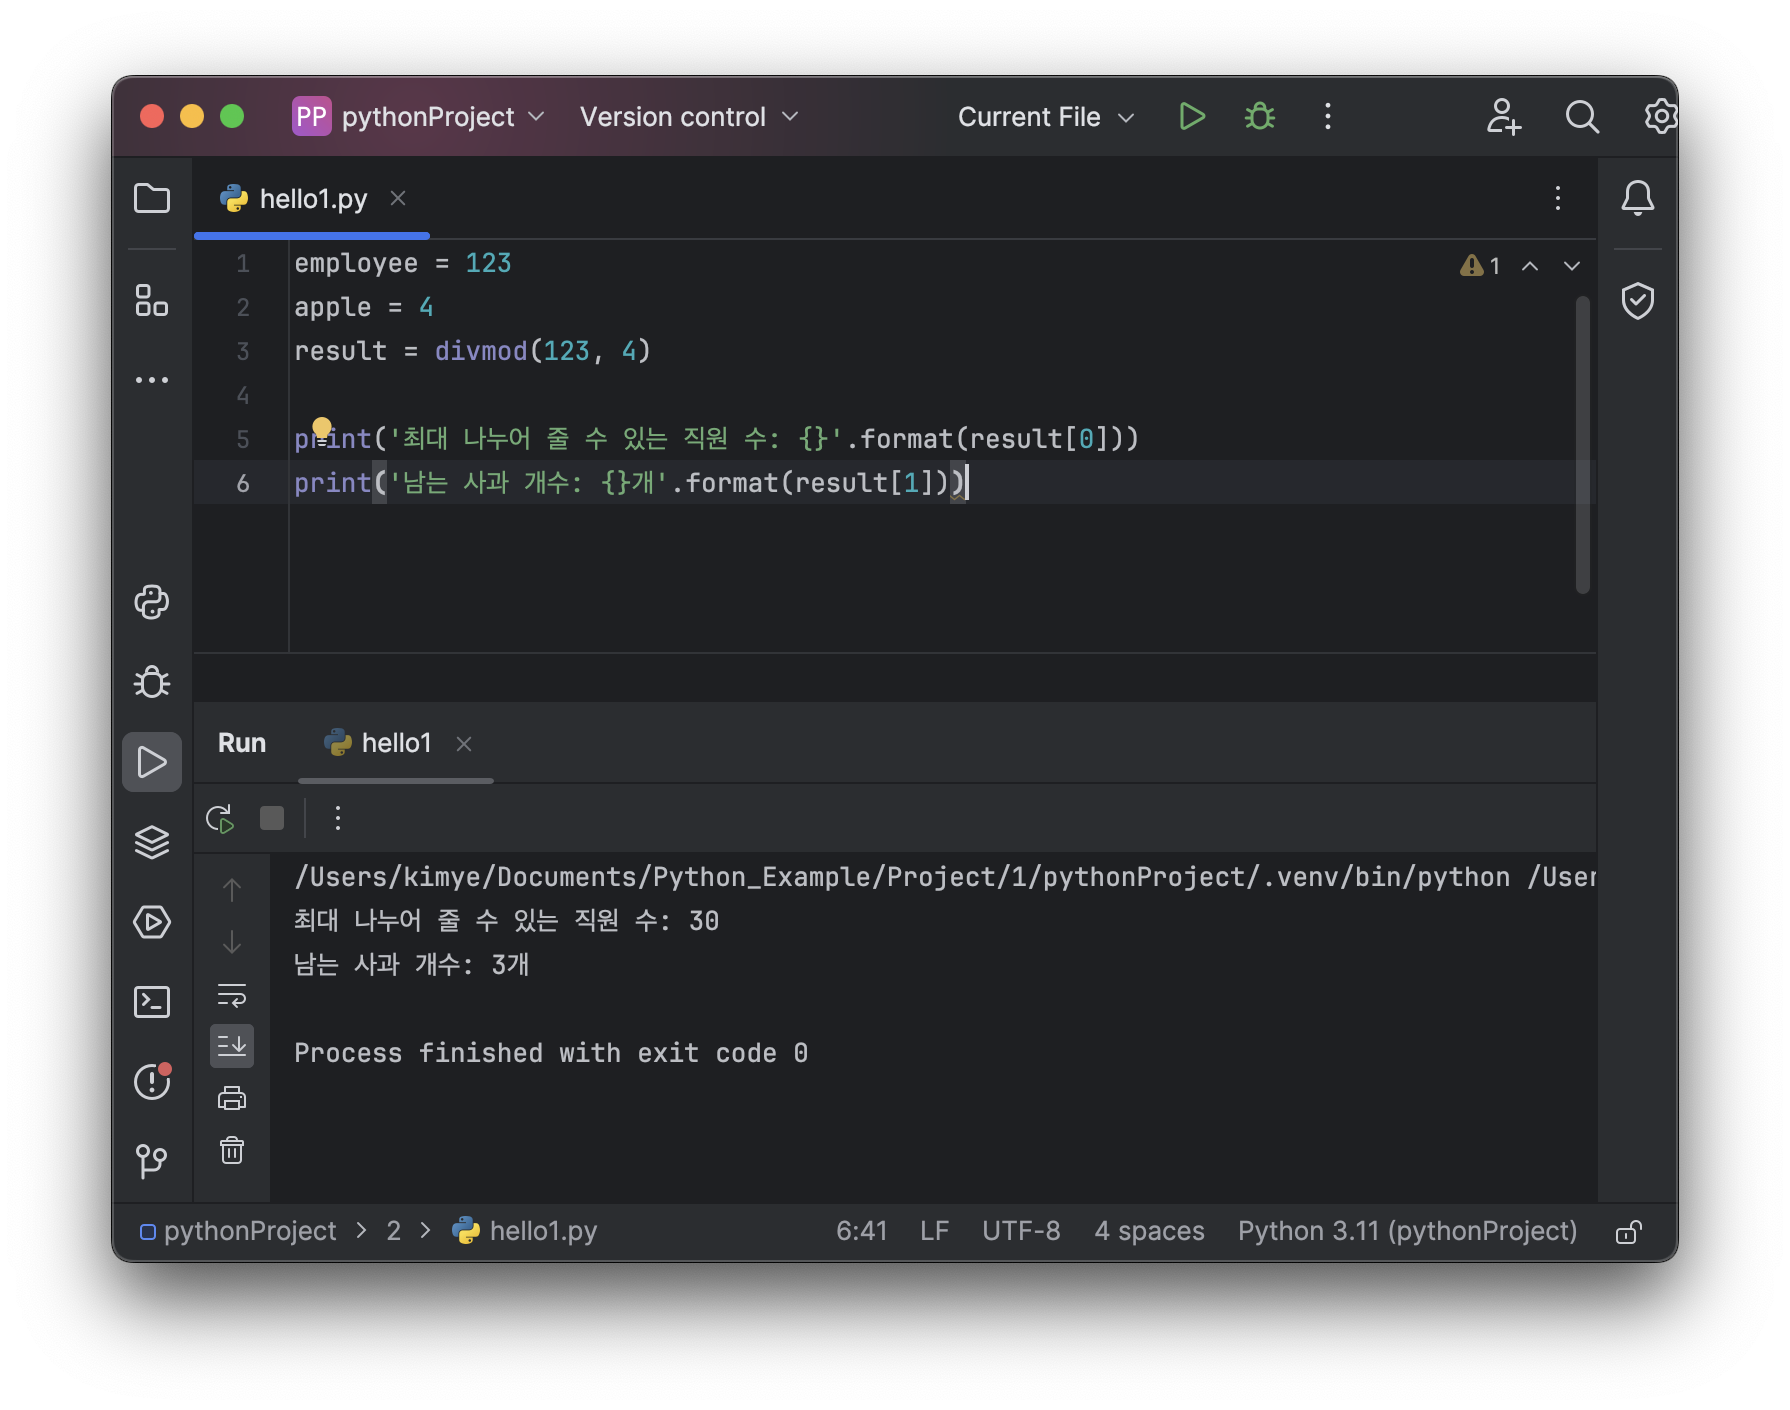
Task: Open the Version control dropdown
Action: point(689,117)
